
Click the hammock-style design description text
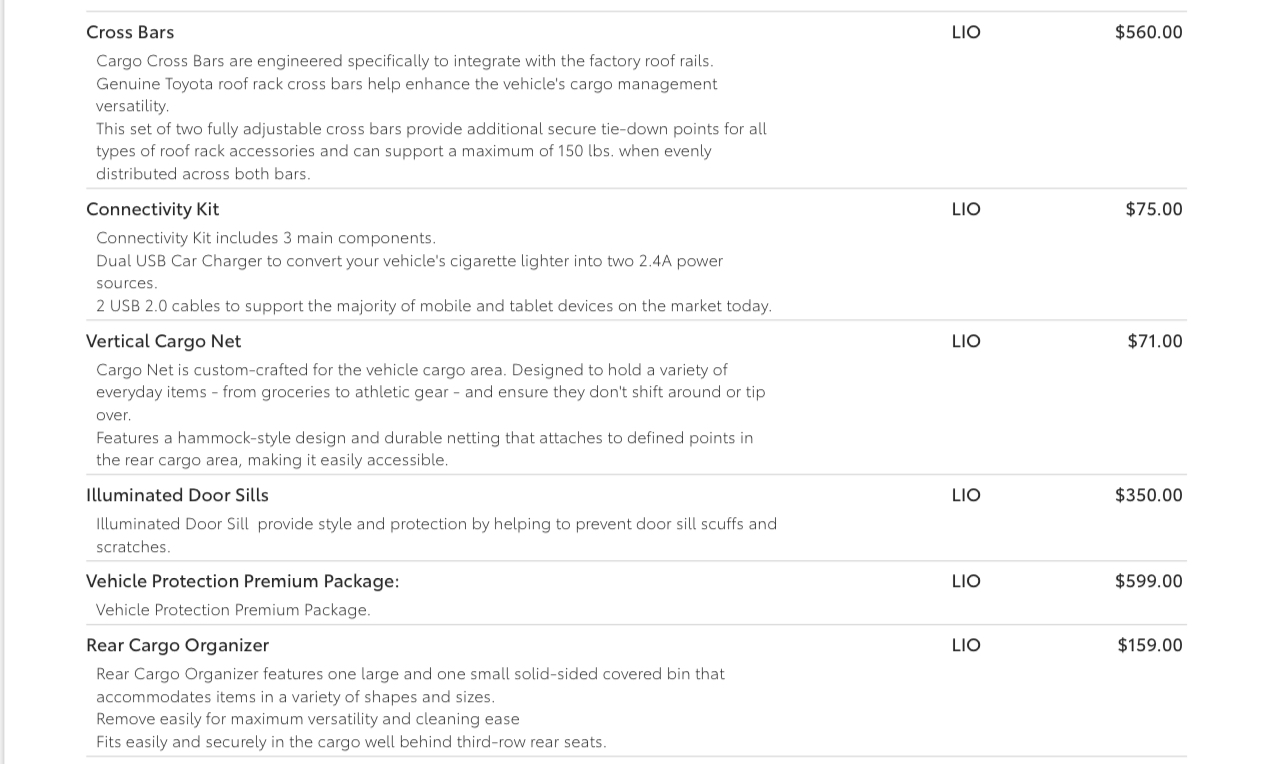[425, 449]
